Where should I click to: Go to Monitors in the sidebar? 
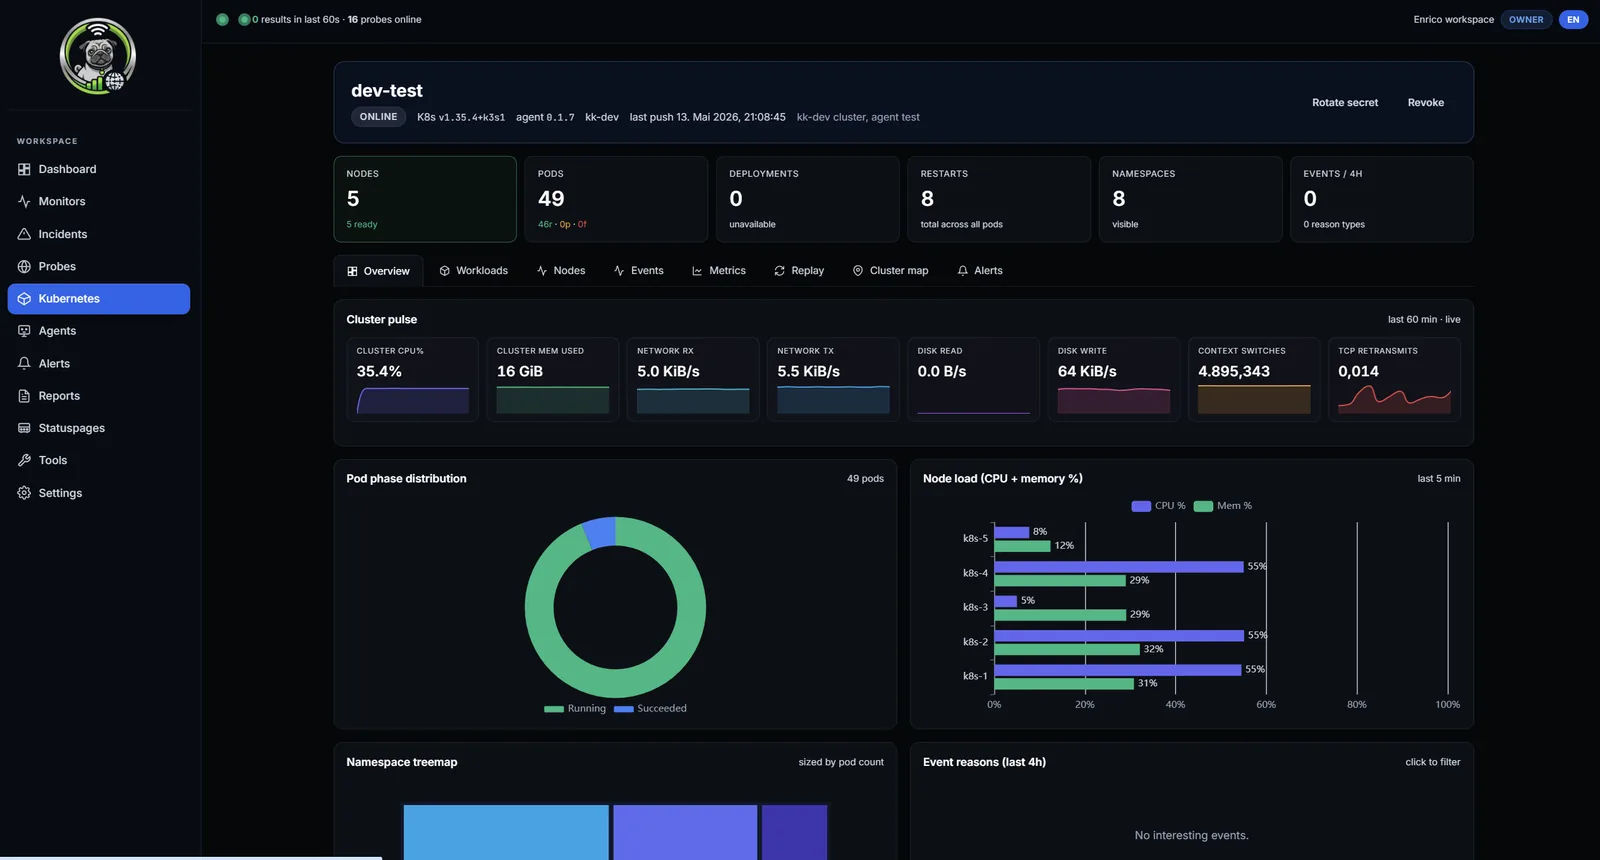pyautogui.click(x=98, y=201)
